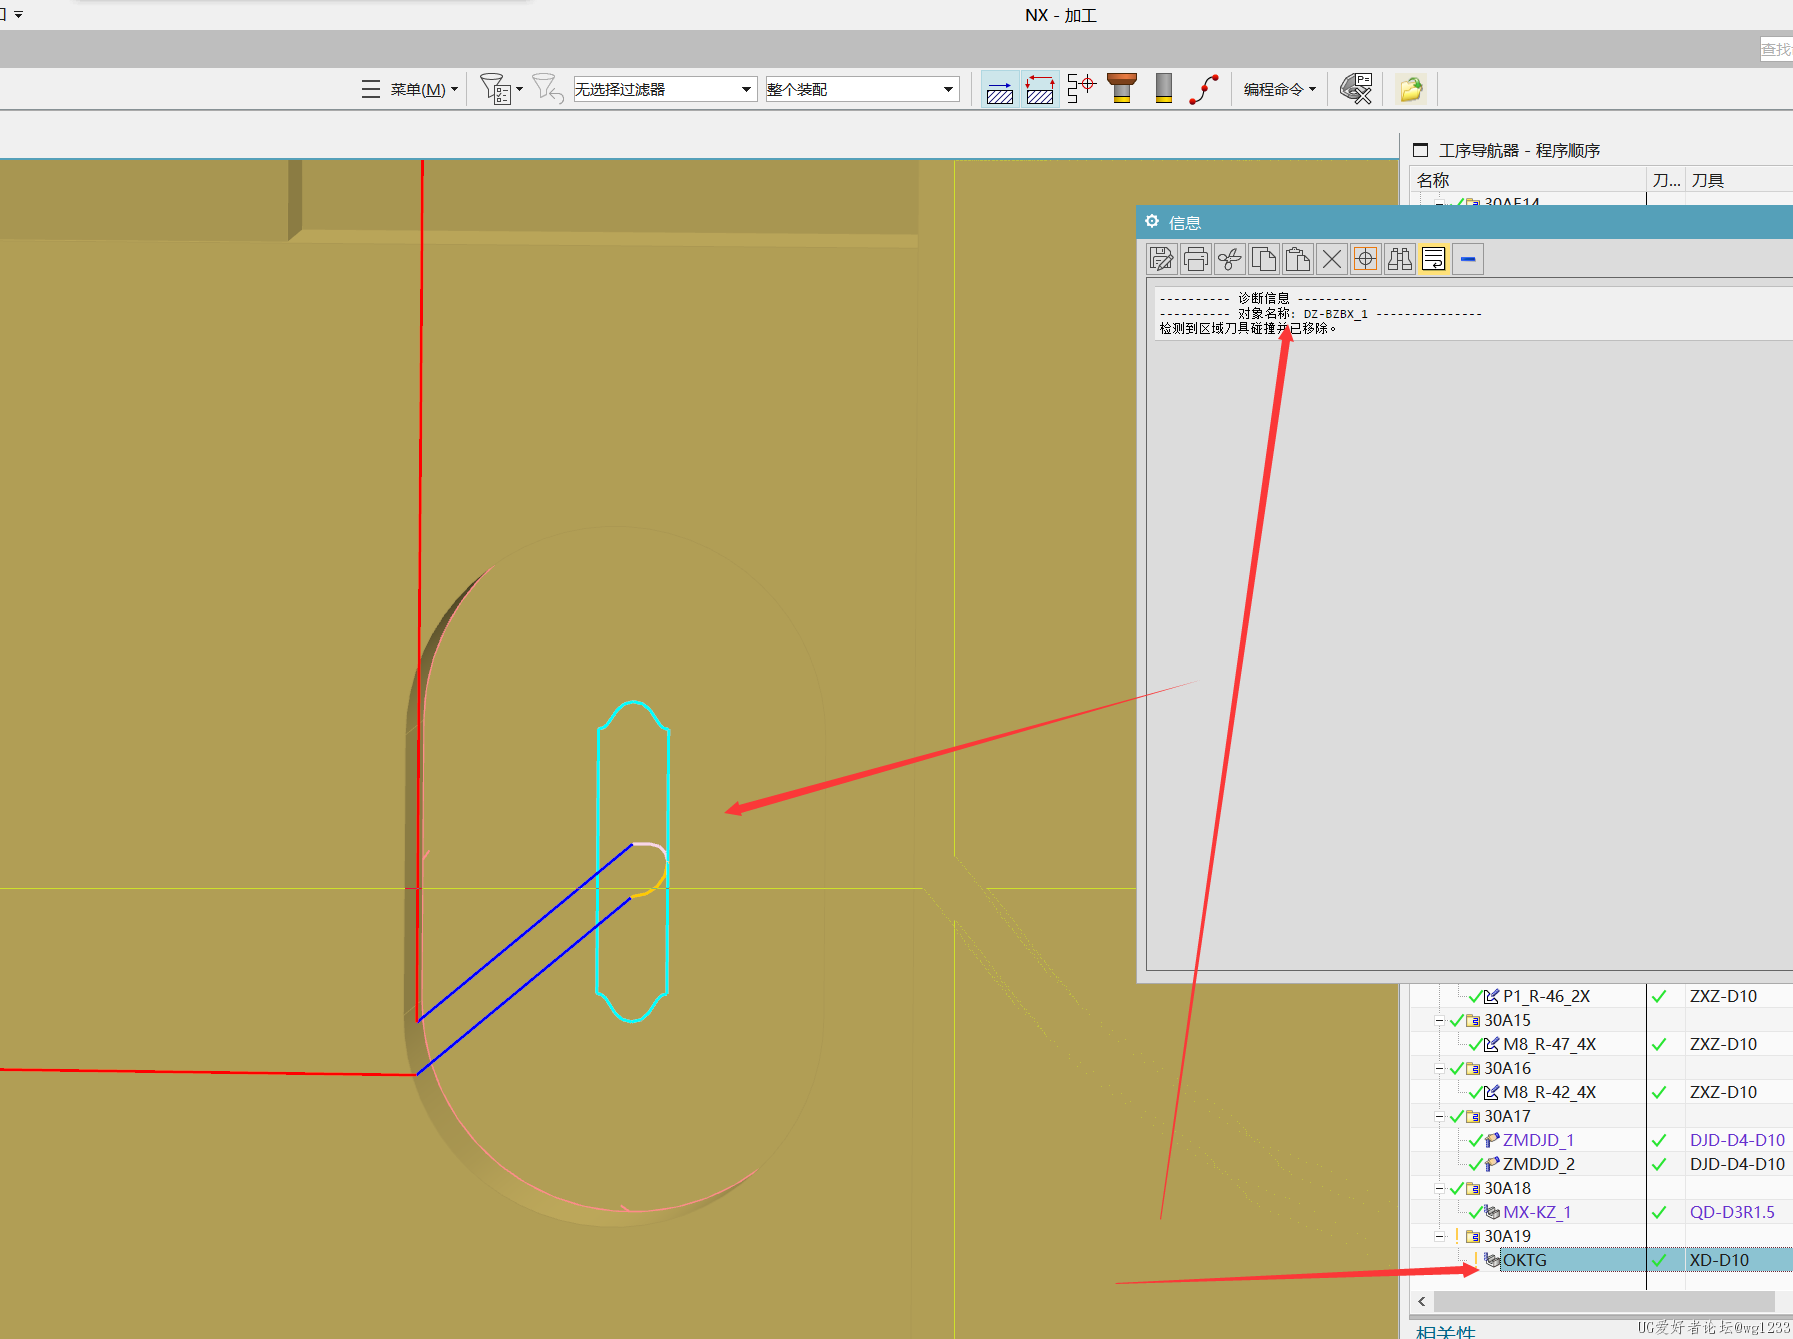
Task: Collapse the 30A17 program group
Action: pyautogui.click(x=1440, y=1116)
